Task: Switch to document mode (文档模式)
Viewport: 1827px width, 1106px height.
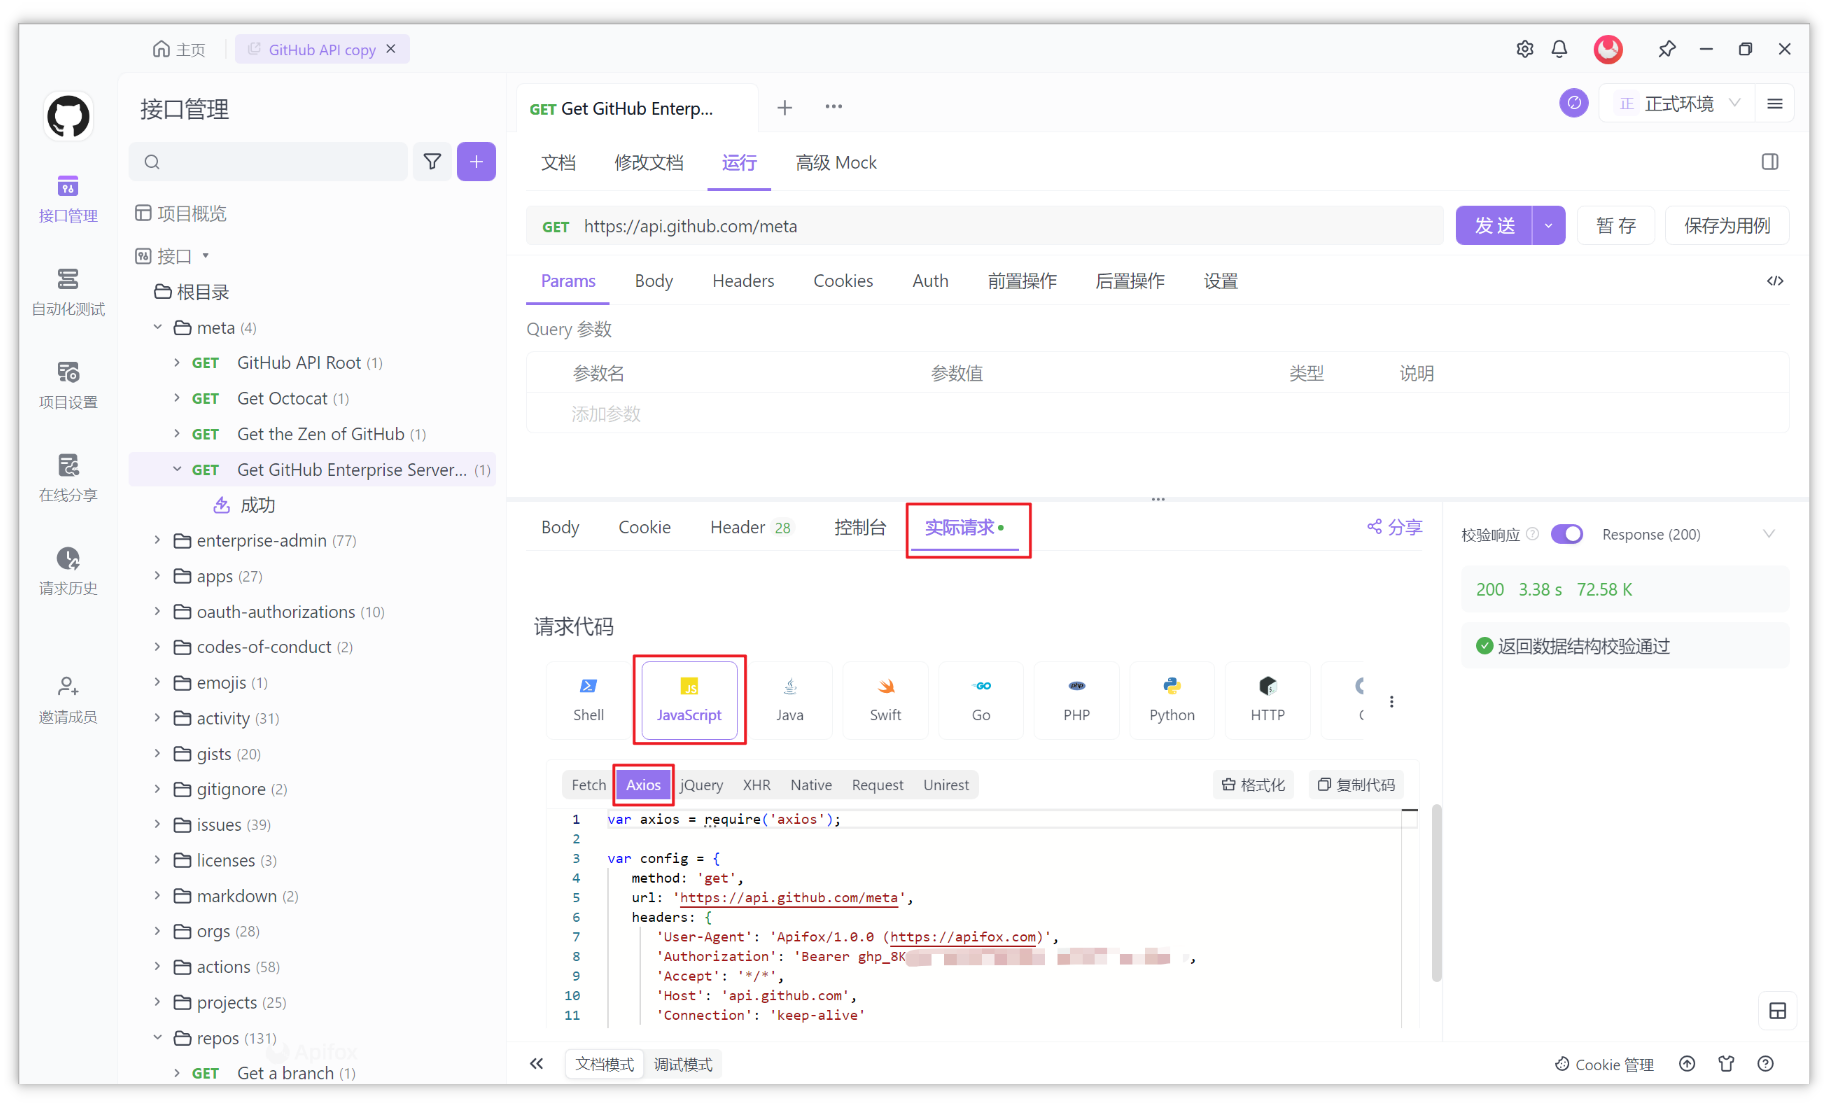Action: [x=605, y=1064]
